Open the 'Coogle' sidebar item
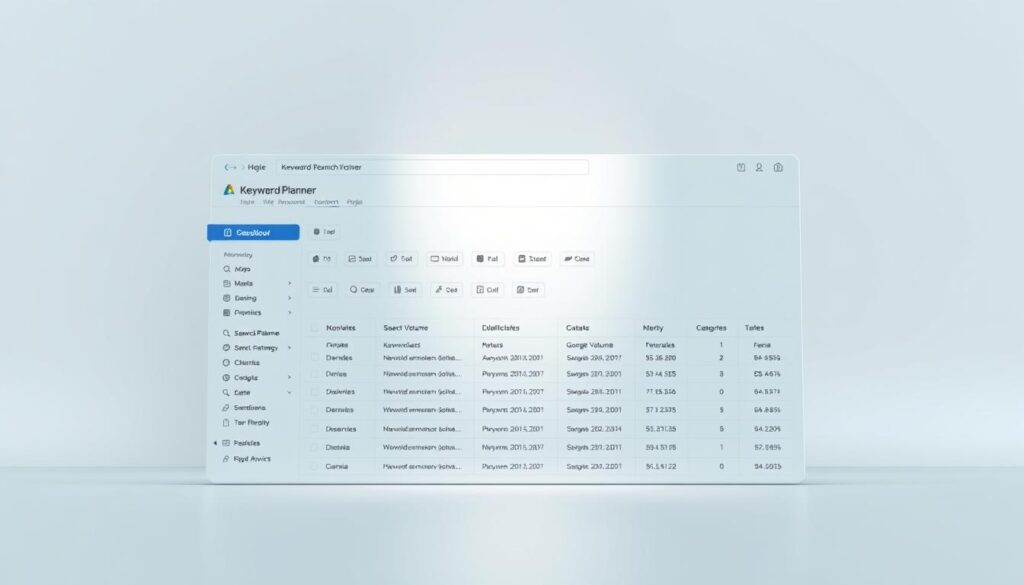 pos(240,377)
